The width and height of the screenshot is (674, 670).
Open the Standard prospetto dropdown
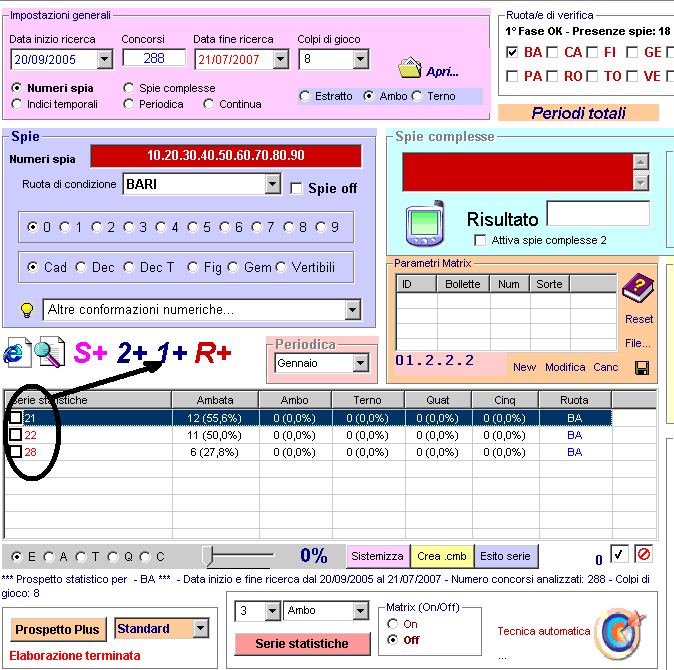[200, 628]
